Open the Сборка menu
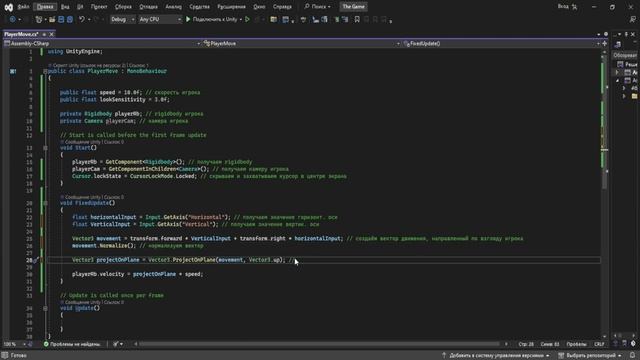 (123, 7)
